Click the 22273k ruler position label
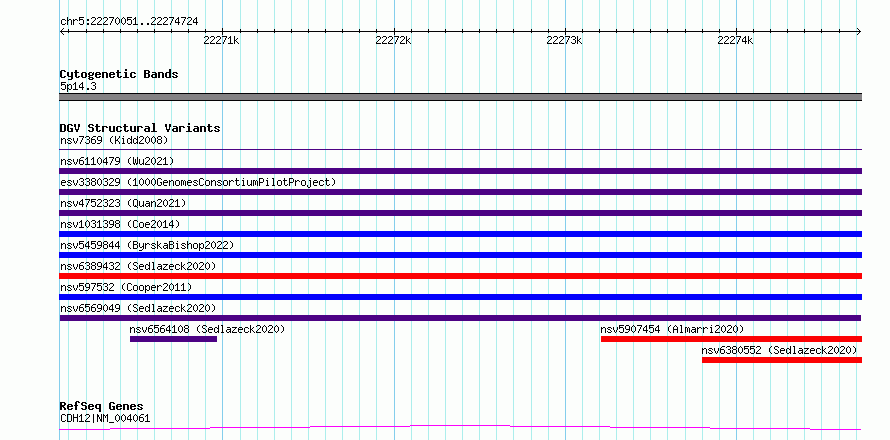The image size is (890, 440). [564, 41]
